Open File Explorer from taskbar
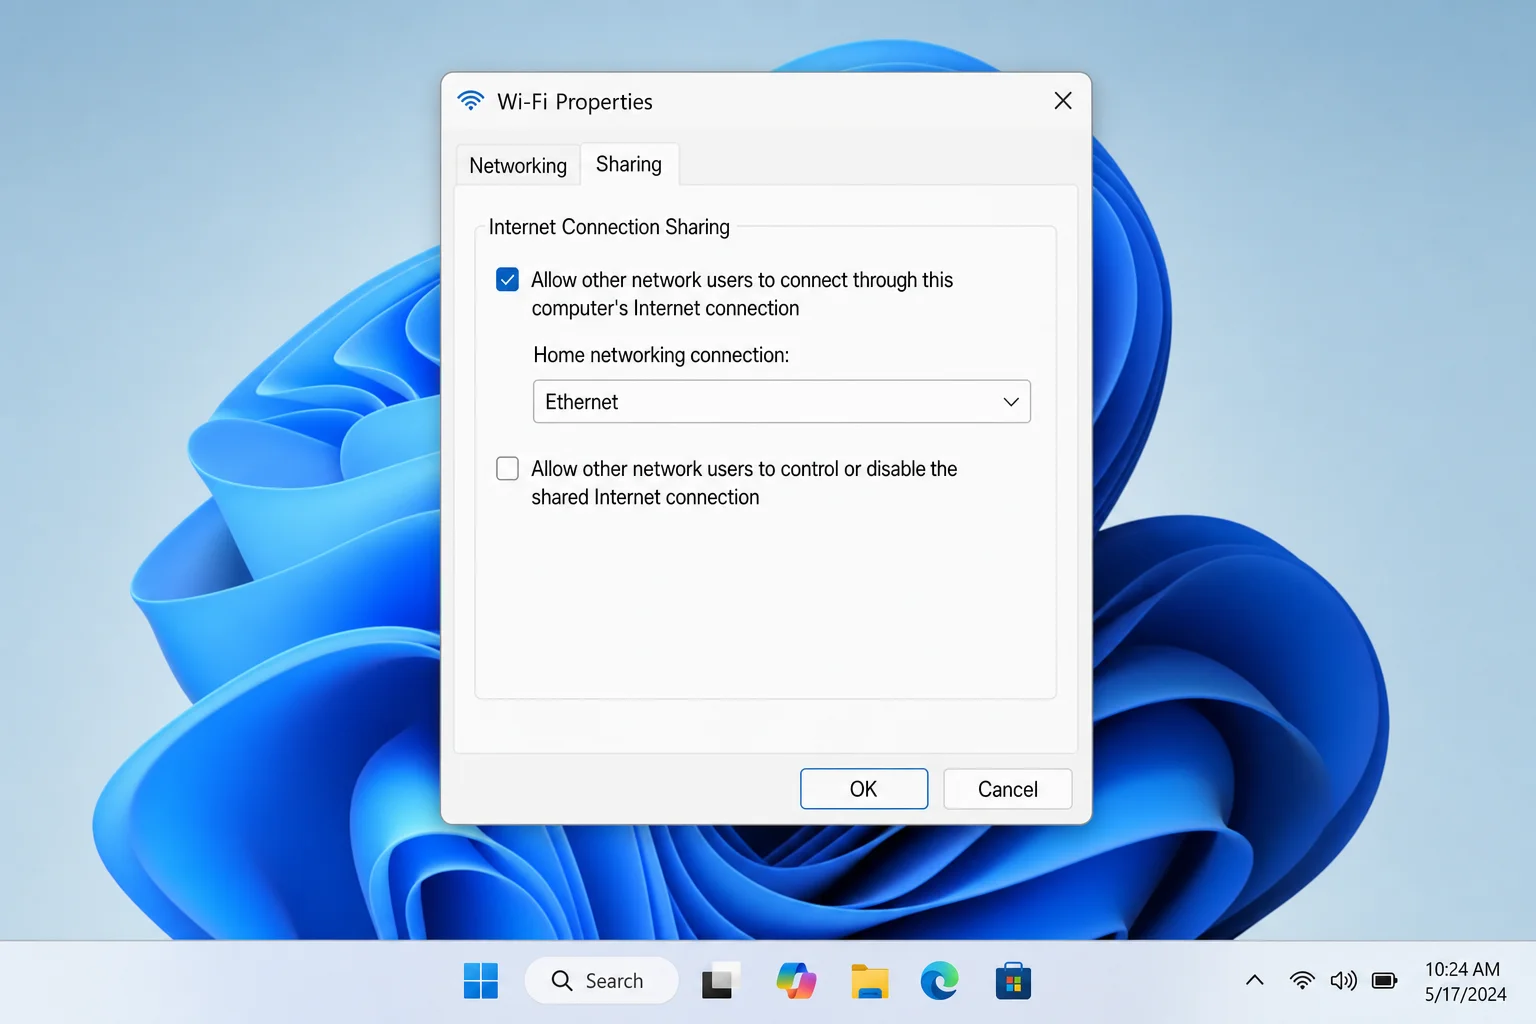1536x1024 pixels. 870,981
